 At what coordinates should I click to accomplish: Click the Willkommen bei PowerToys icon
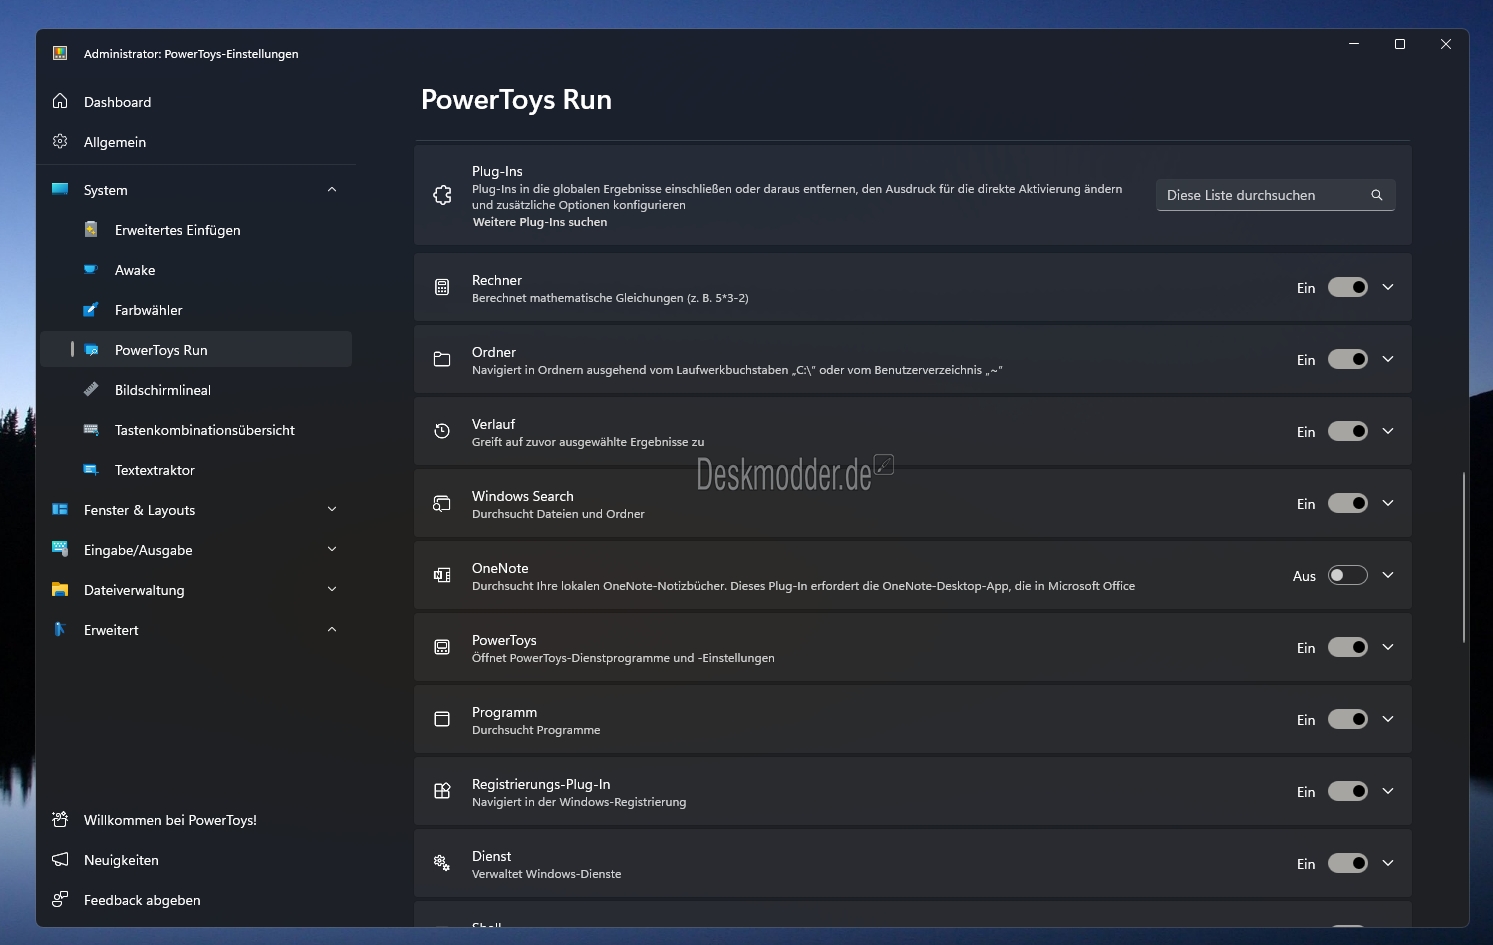point(60,819)
